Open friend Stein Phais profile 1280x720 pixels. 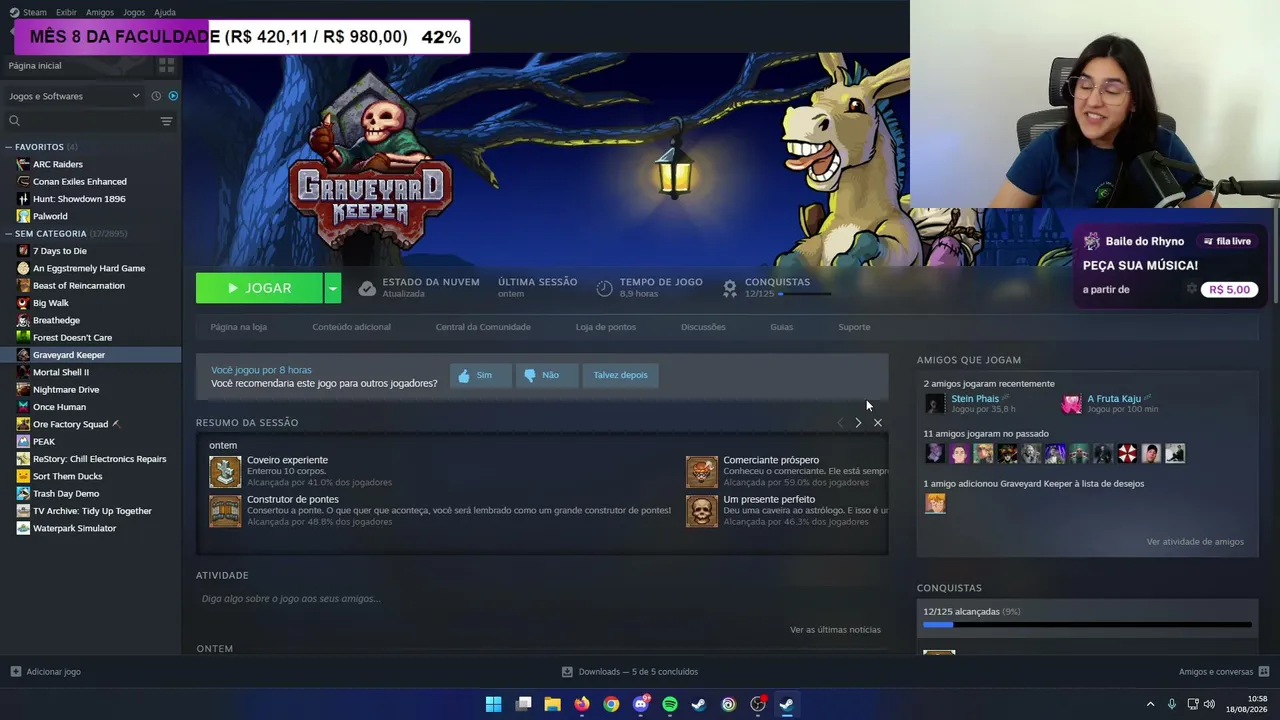tap(975, 399)
